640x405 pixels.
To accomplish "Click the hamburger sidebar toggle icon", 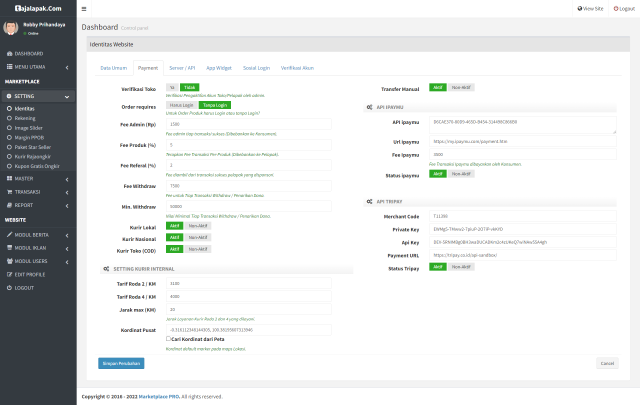I will 83,7.
